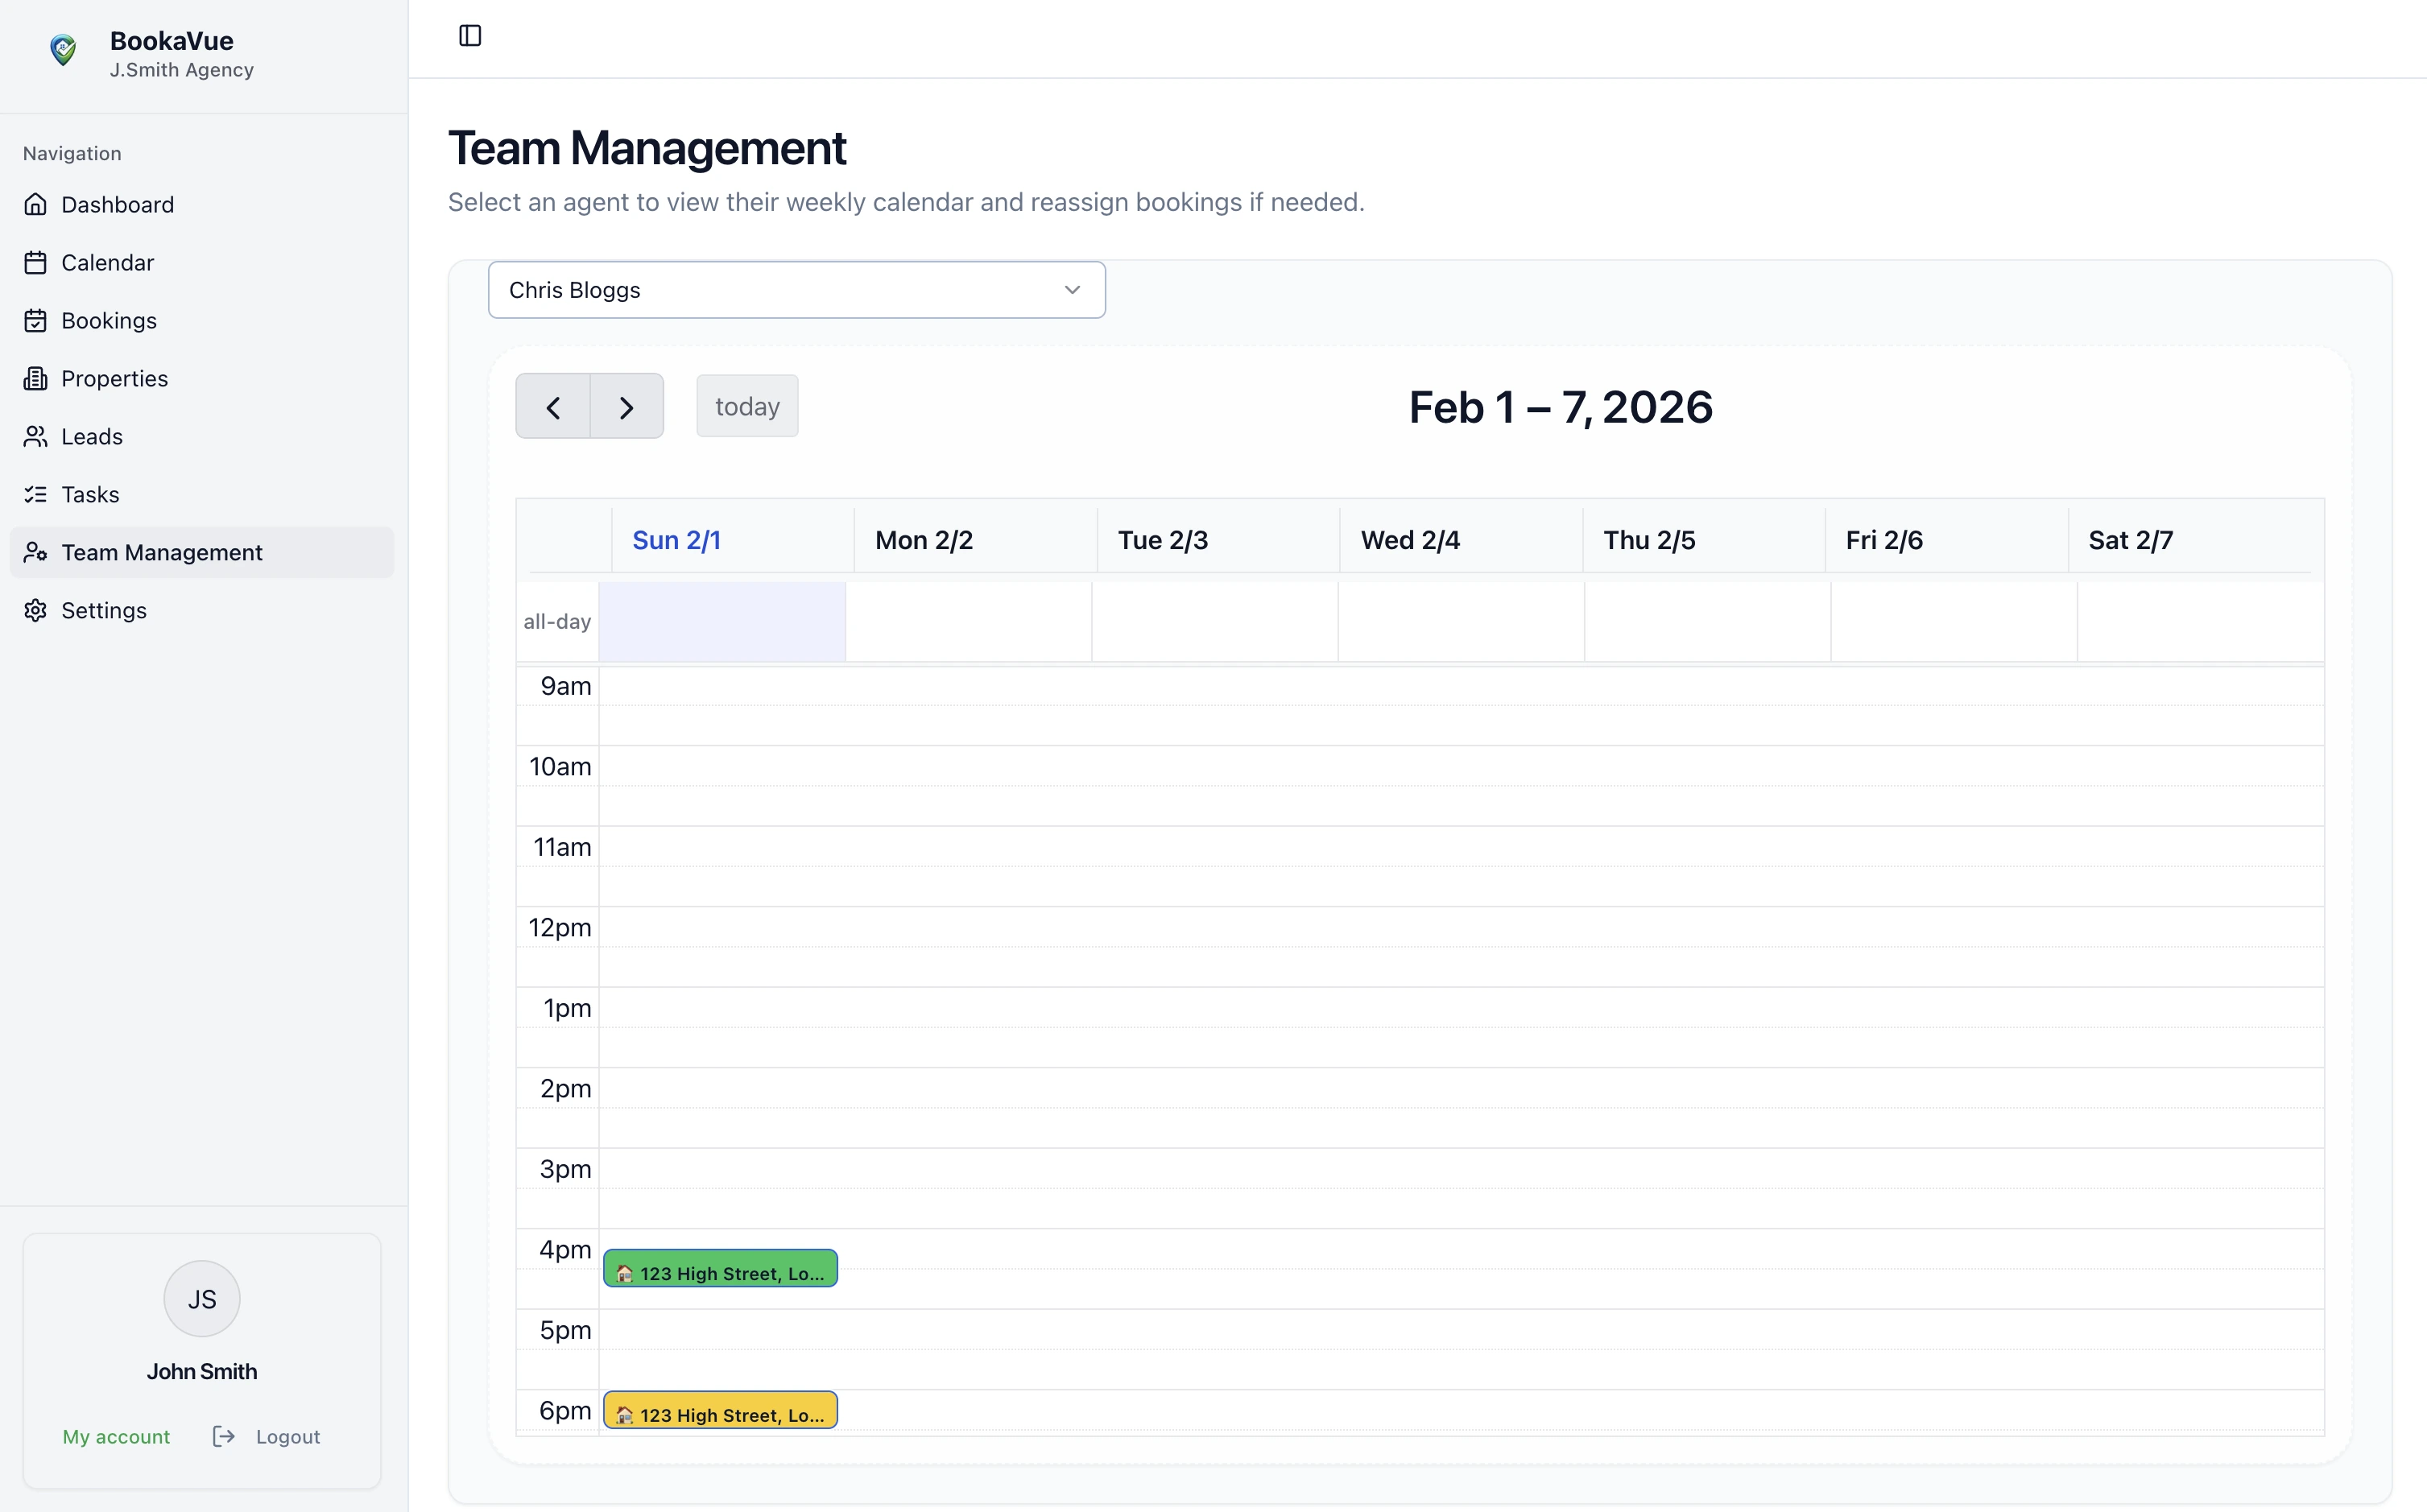Click the BookaVue shield logo

click(63, 50)
